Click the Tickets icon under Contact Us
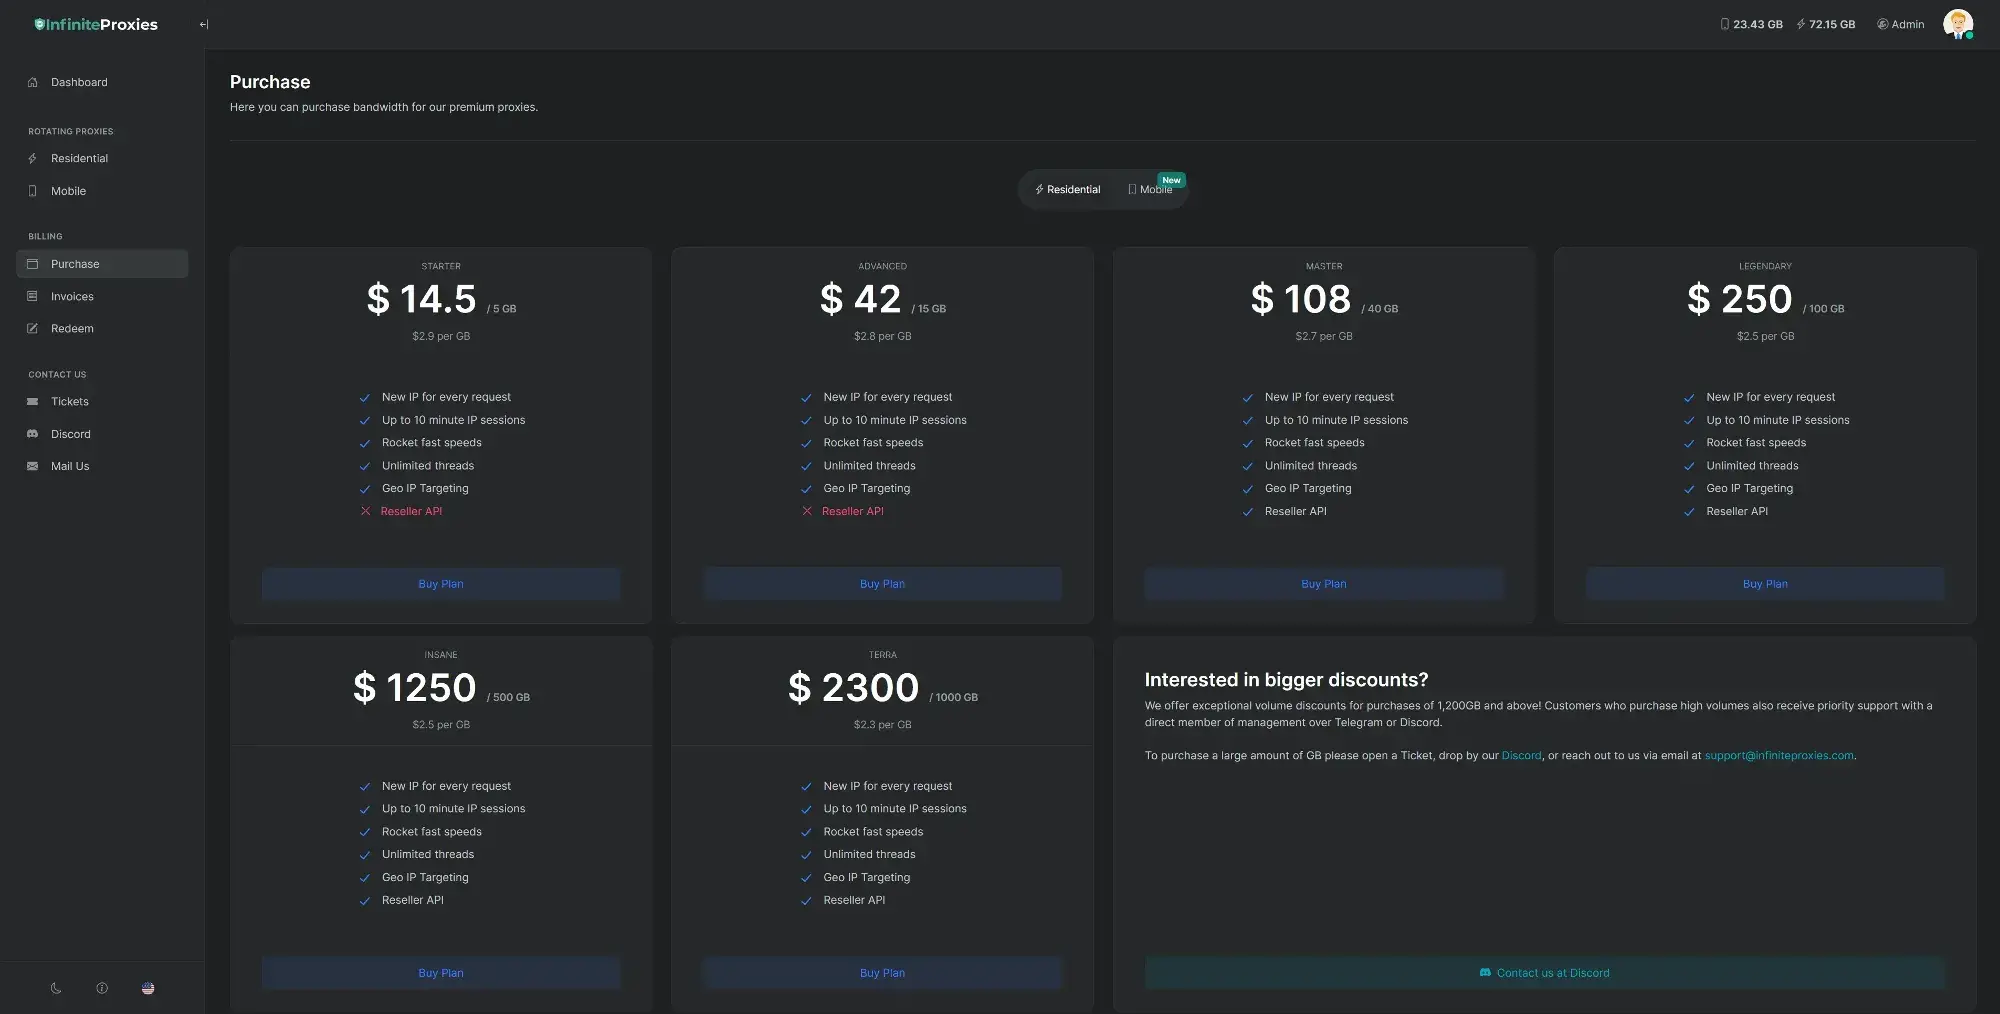Image resolution: width=2000 pixels, height=1014 pixels. click(x=33, y=401)
